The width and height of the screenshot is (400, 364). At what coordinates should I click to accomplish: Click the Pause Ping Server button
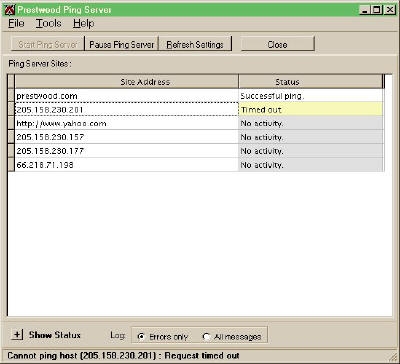click(x=122, y=44)
